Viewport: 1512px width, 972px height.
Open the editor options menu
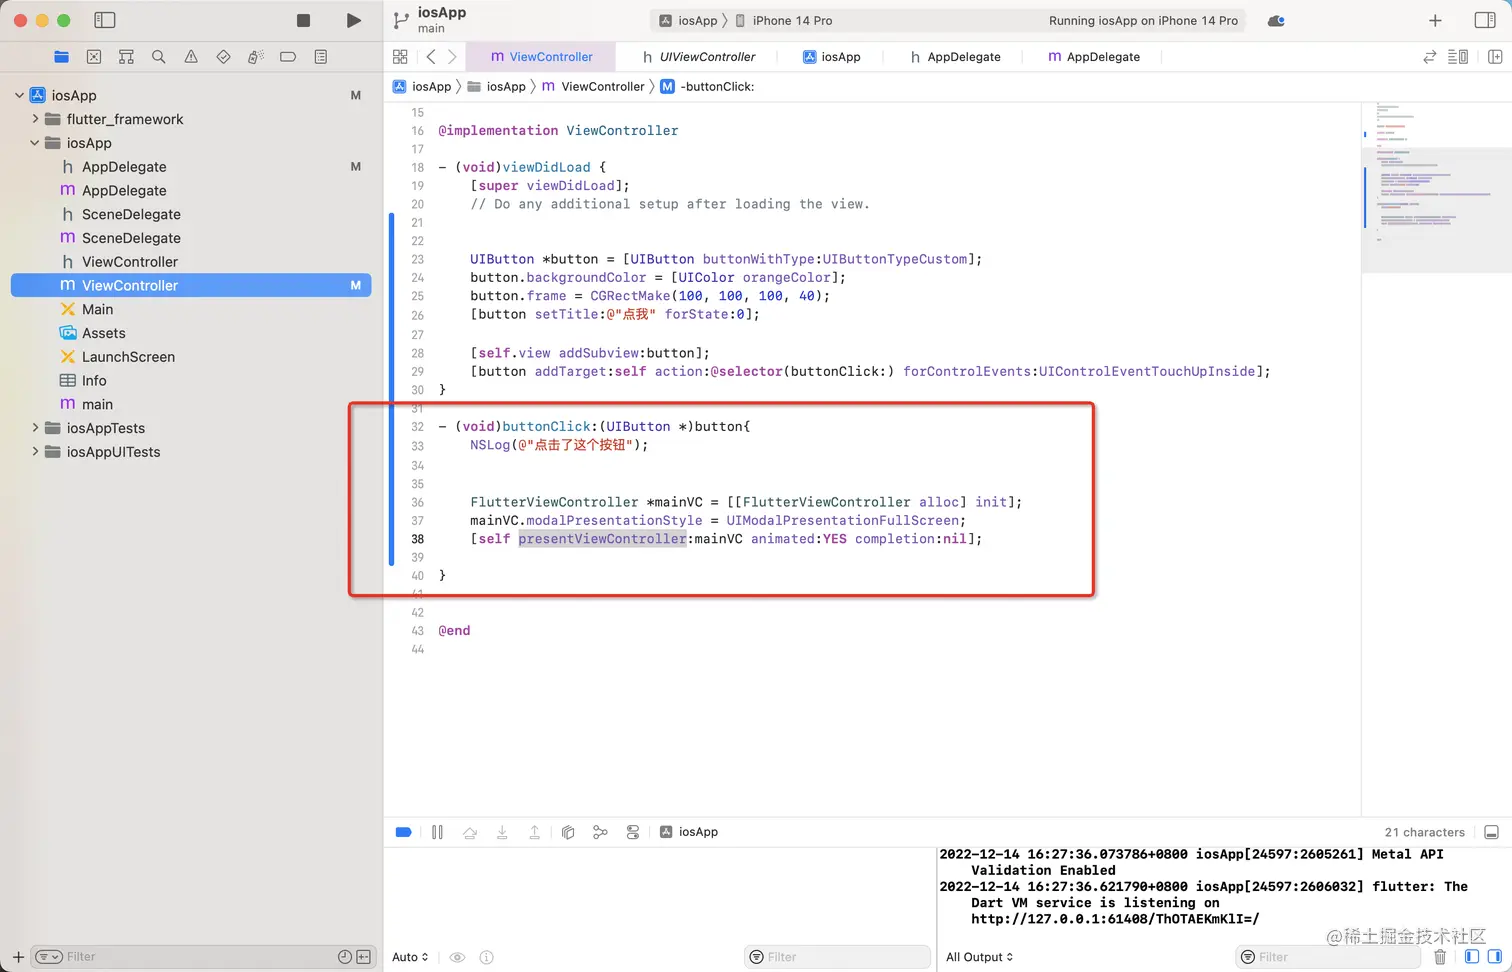pos(1458,57)
